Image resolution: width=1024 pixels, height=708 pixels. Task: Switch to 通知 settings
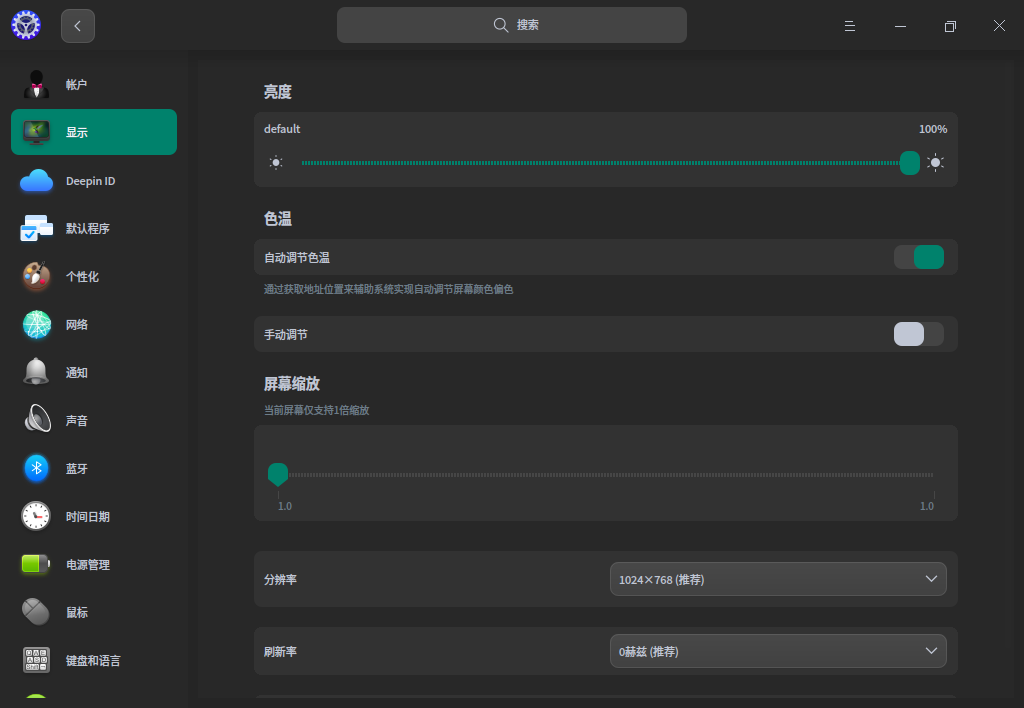[x=94, y=372]
